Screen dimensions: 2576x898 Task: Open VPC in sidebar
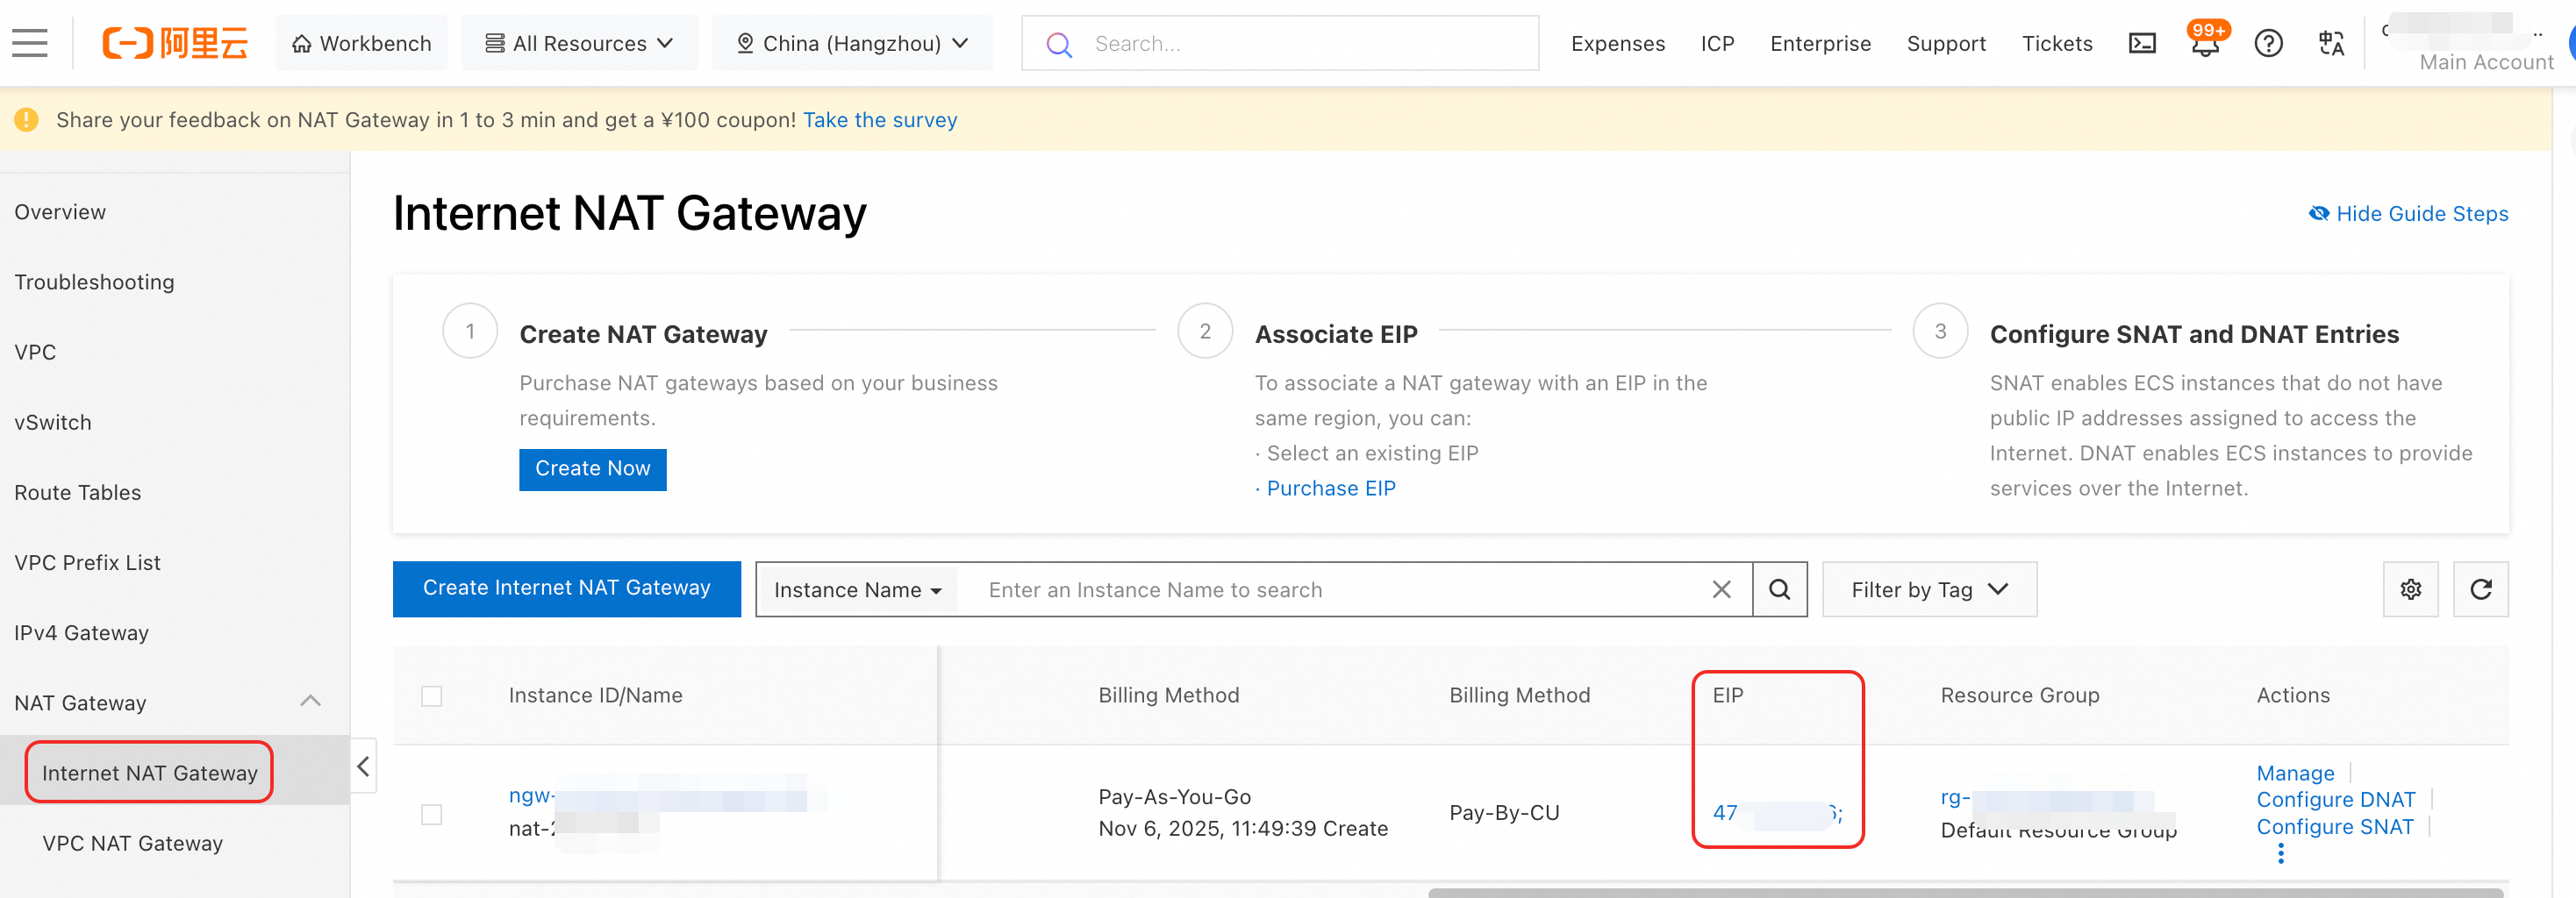(35, 352)
